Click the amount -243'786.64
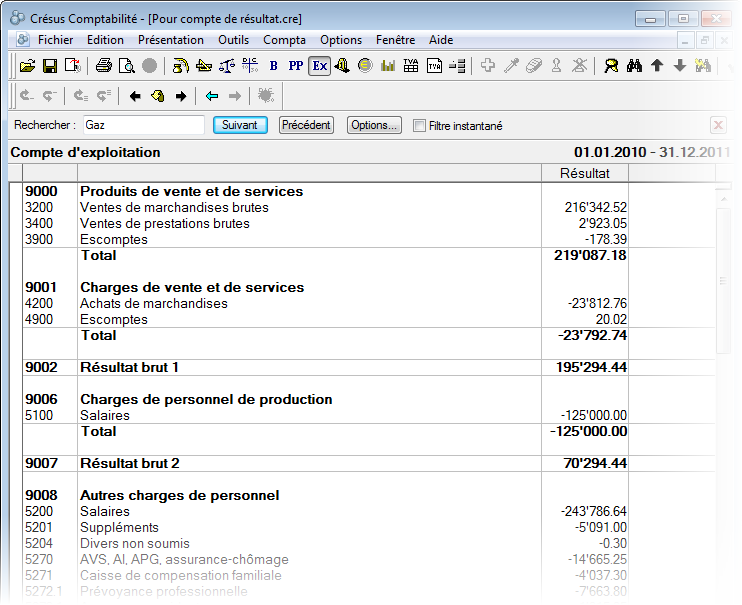This screenshot has width=742, height=605. [x=593, y=512]
